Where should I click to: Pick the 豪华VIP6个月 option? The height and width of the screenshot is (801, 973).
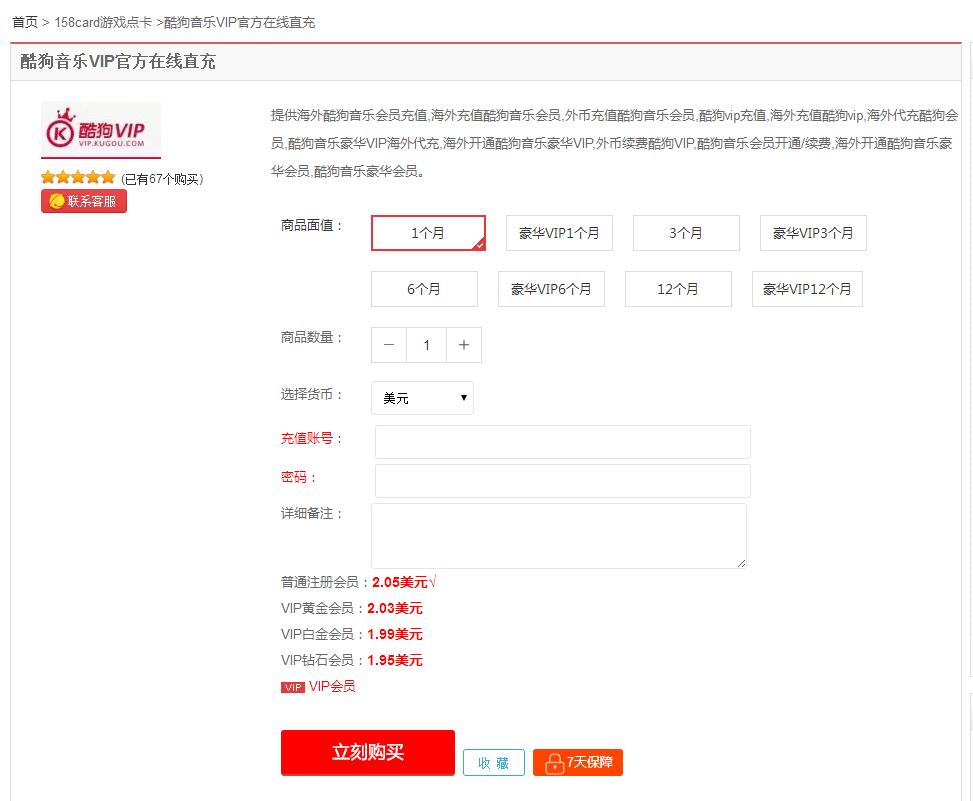point(551,289)
